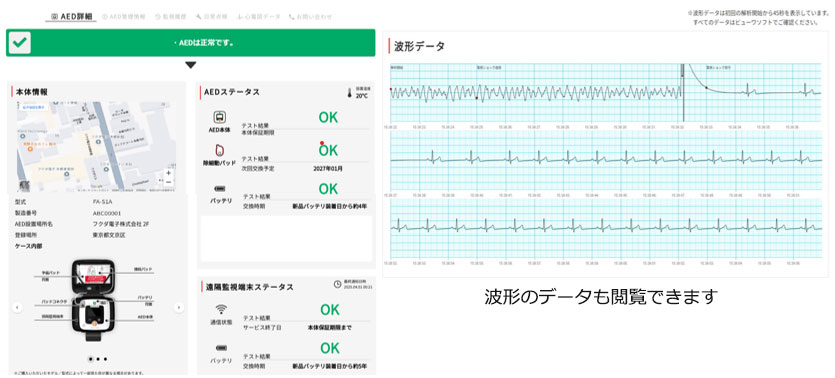Click the 2027年01月 replacement date
Screen dimensions: 835x378
click(328, 168)
